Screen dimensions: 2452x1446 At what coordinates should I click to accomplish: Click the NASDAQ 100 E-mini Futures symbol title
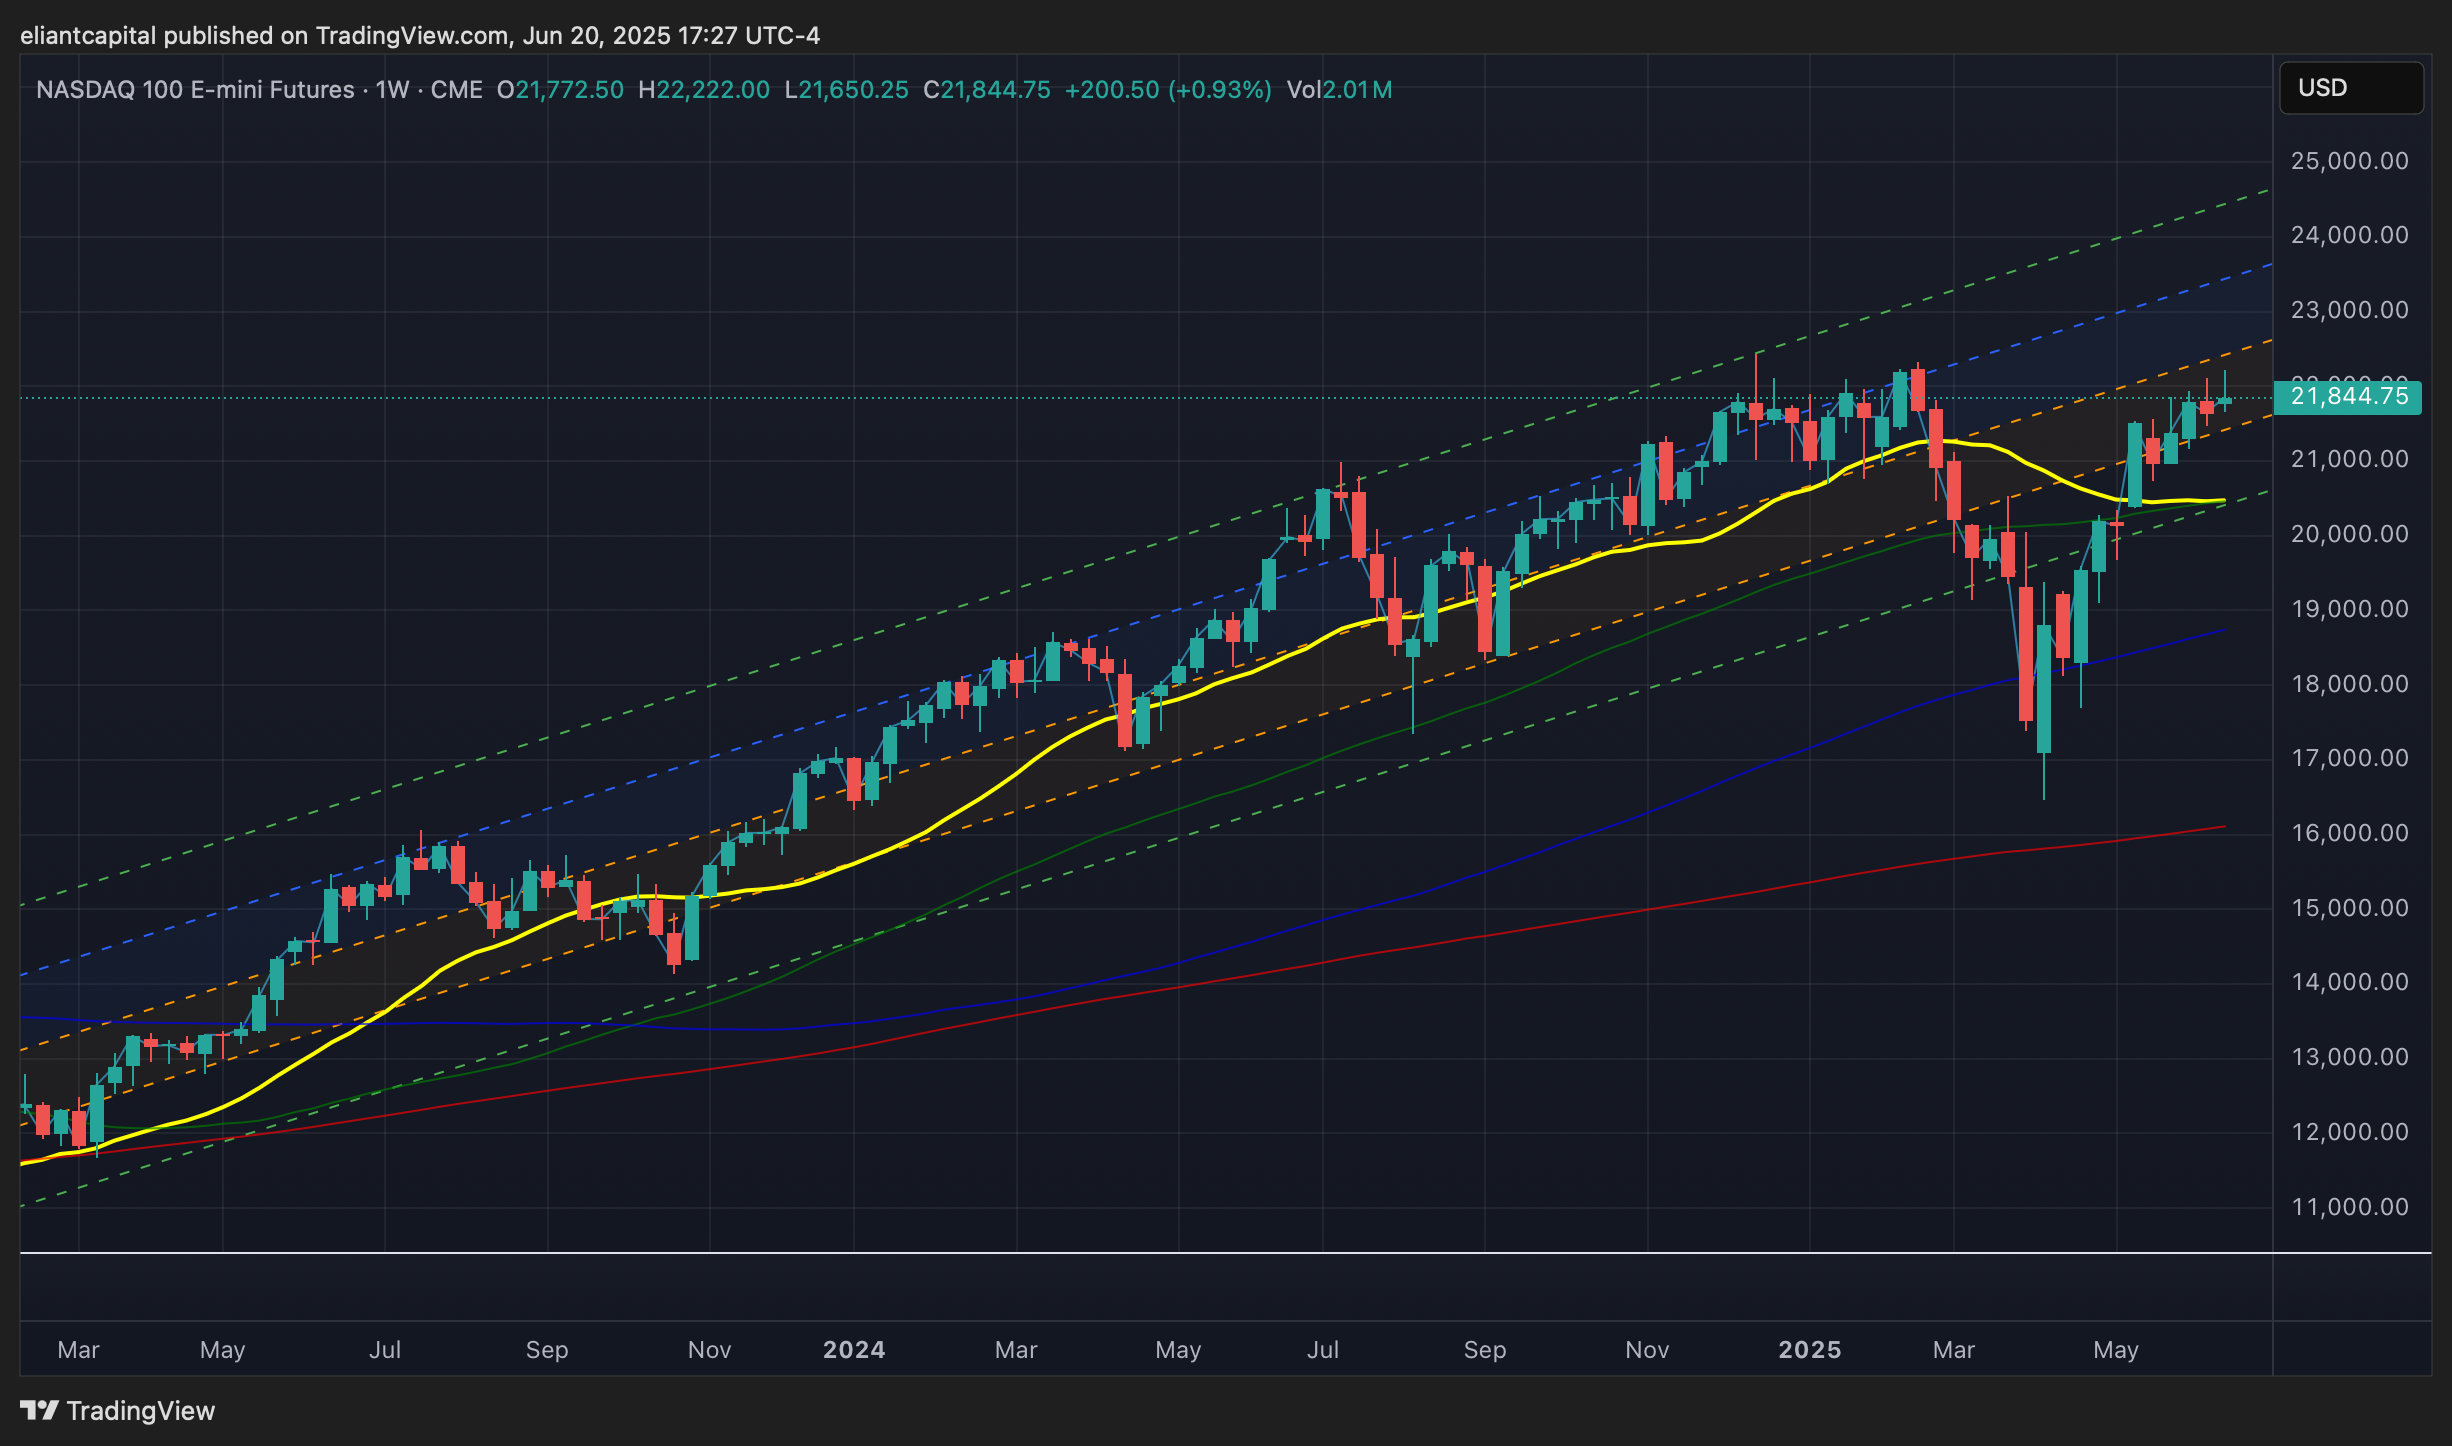[195, 90]
